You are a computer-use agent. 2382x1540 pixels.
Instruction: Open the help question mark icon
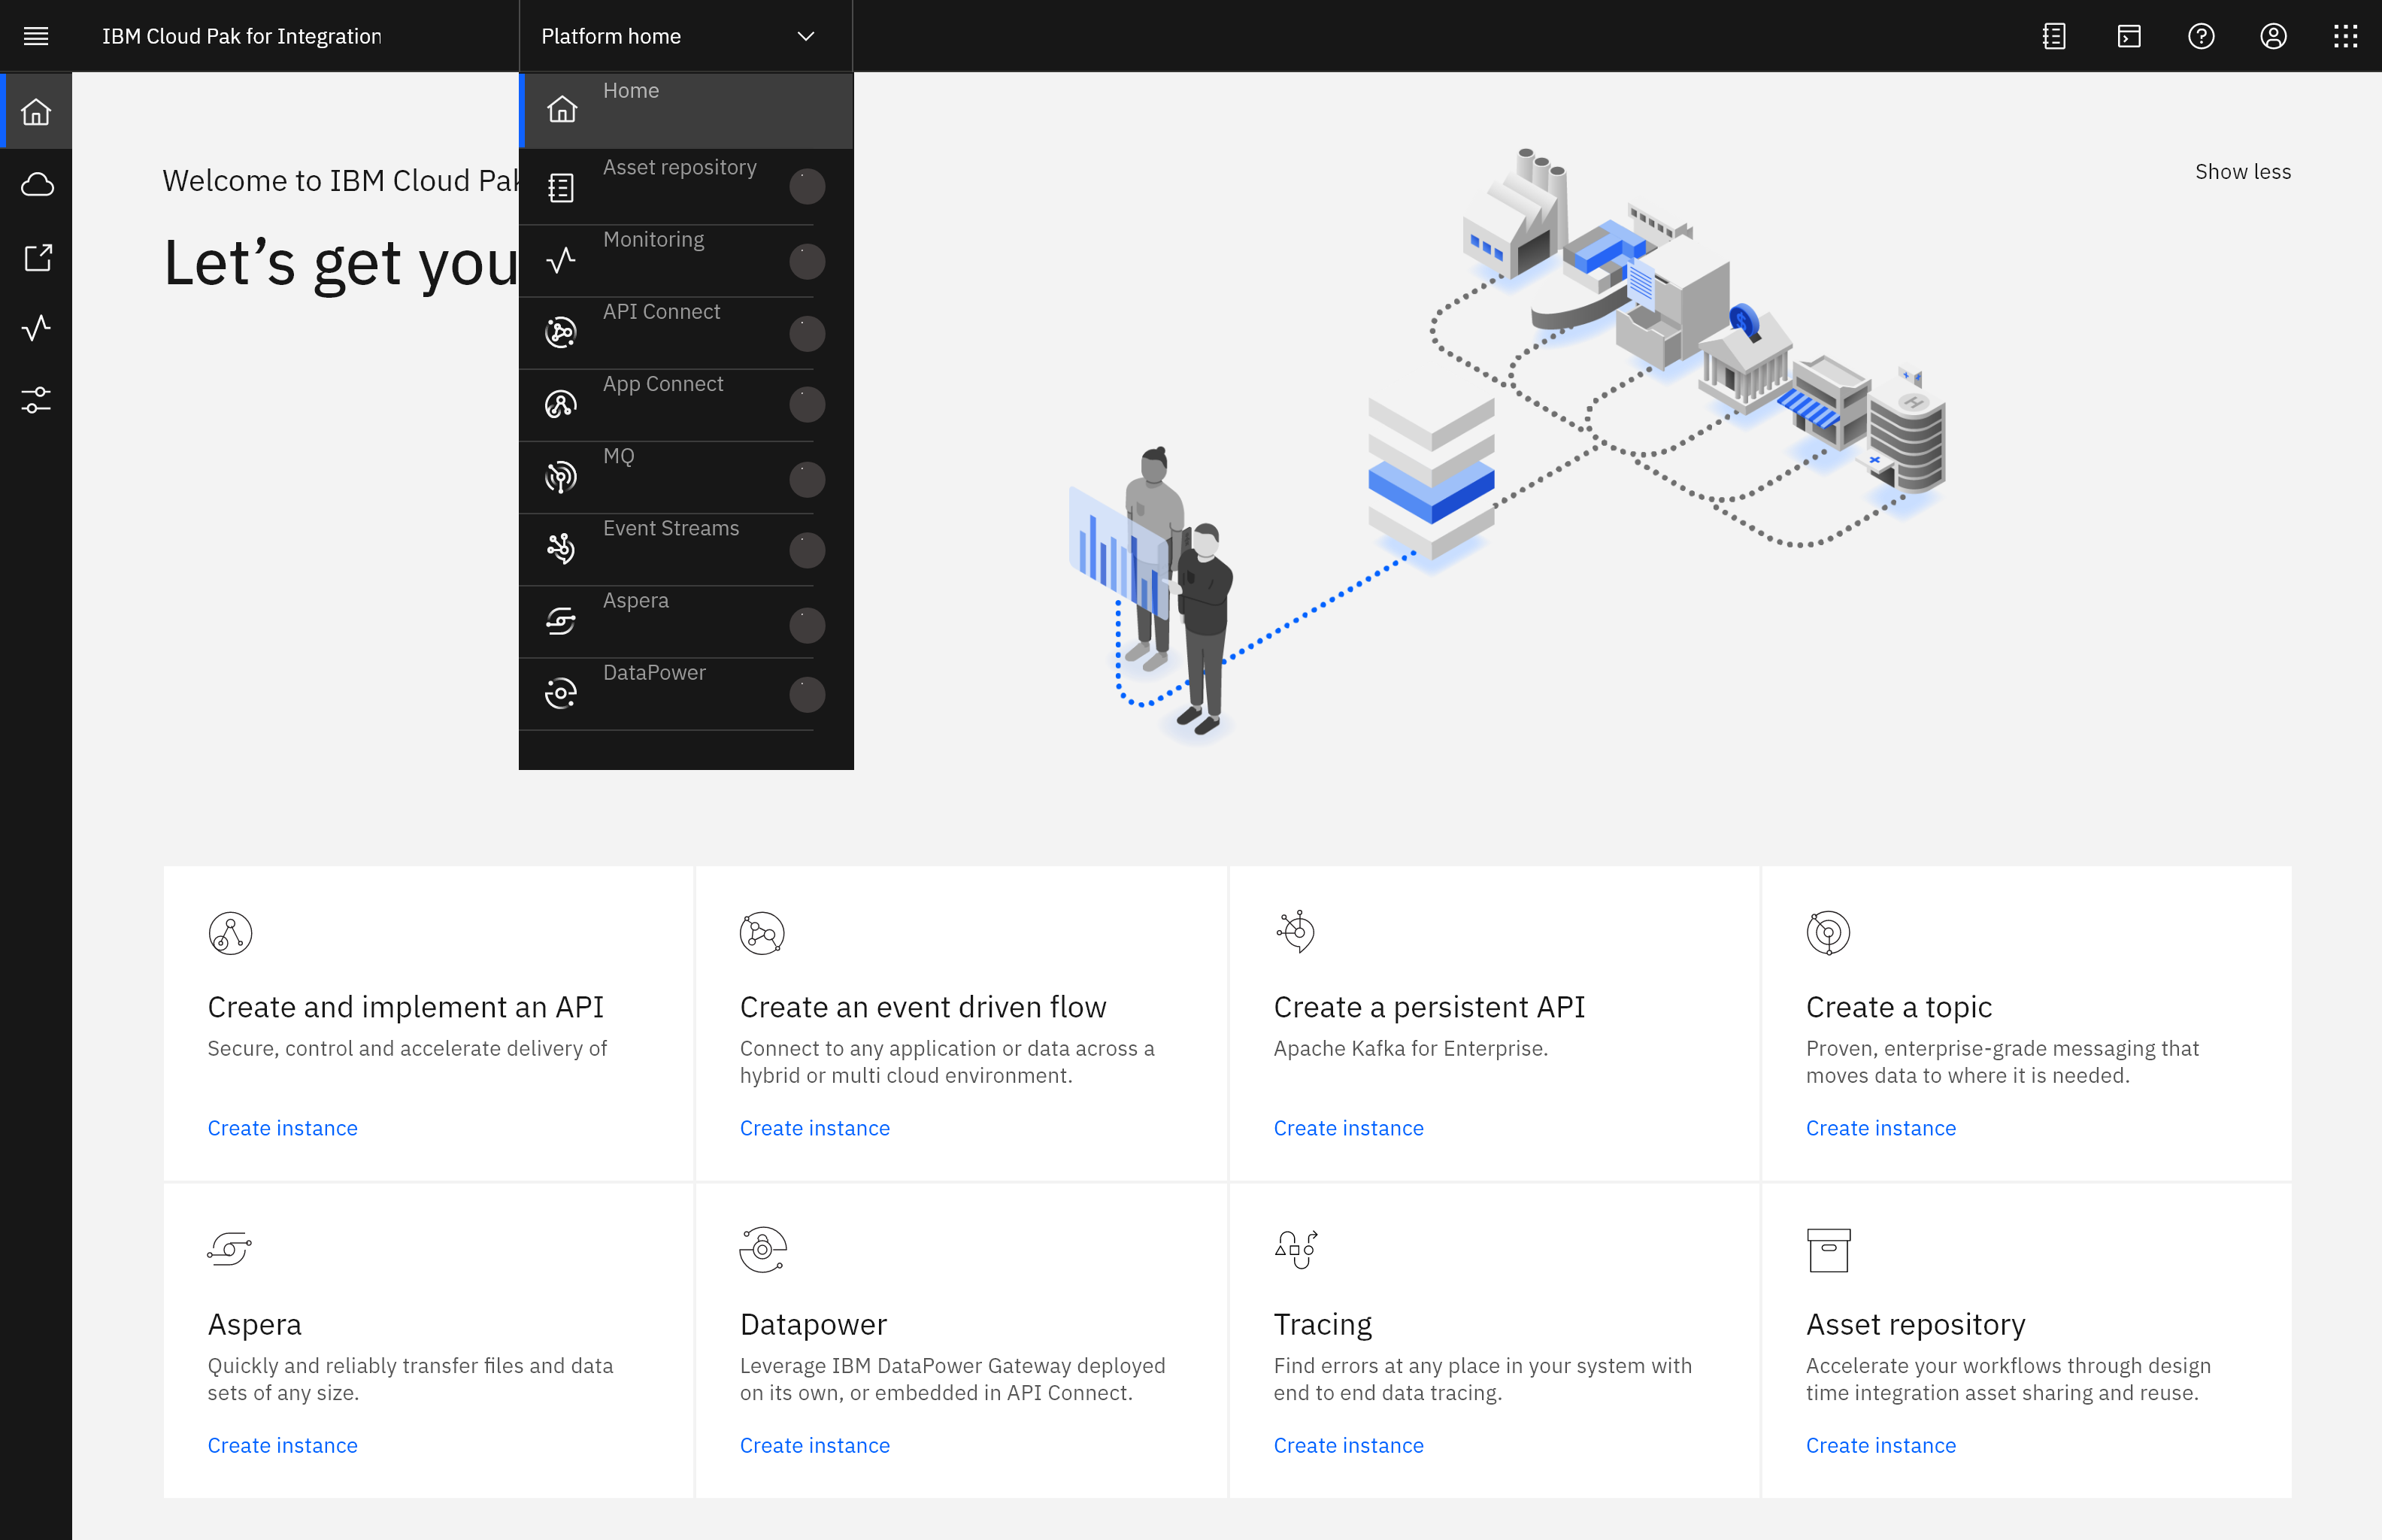point(2201,36)
